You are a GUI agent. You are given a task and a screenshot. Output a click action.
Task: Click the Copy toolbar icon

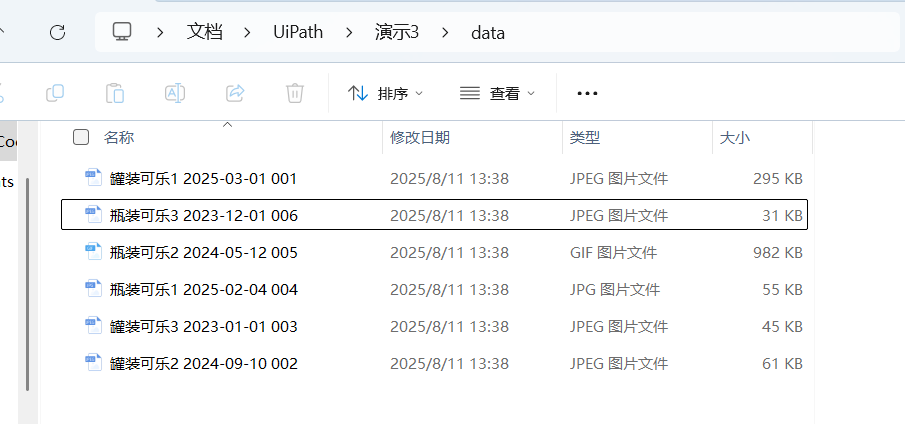(x=55, y=93)
